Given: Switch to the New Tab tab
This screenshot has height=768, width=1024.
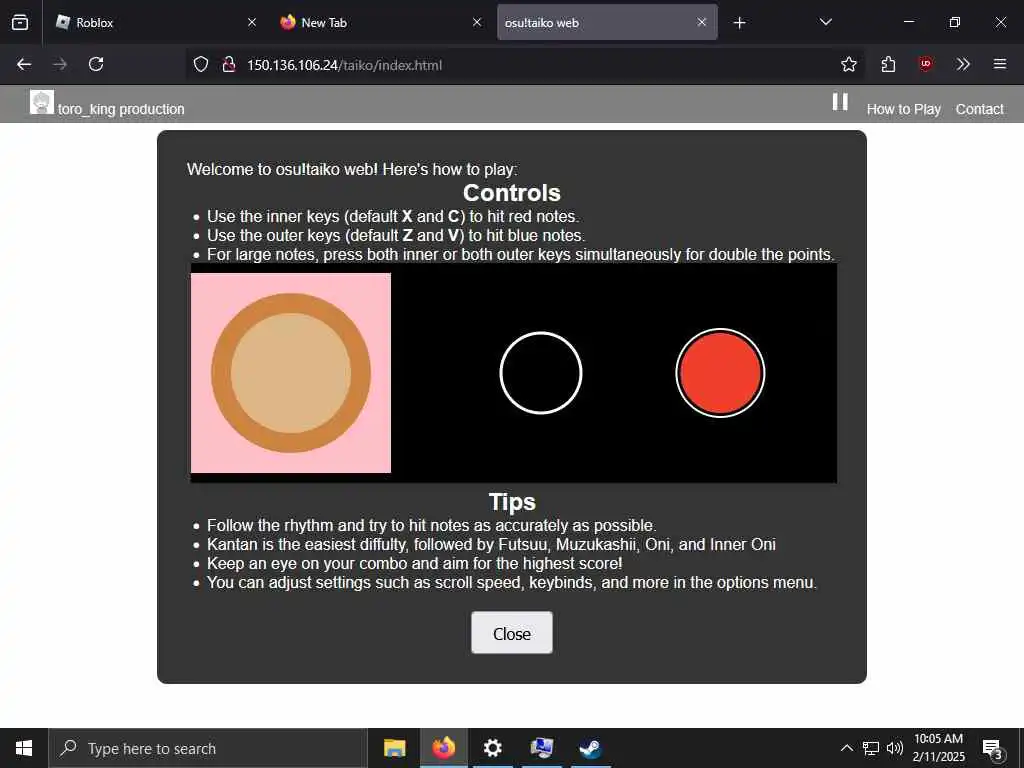Looking at the screenshot, I should 380,22.
